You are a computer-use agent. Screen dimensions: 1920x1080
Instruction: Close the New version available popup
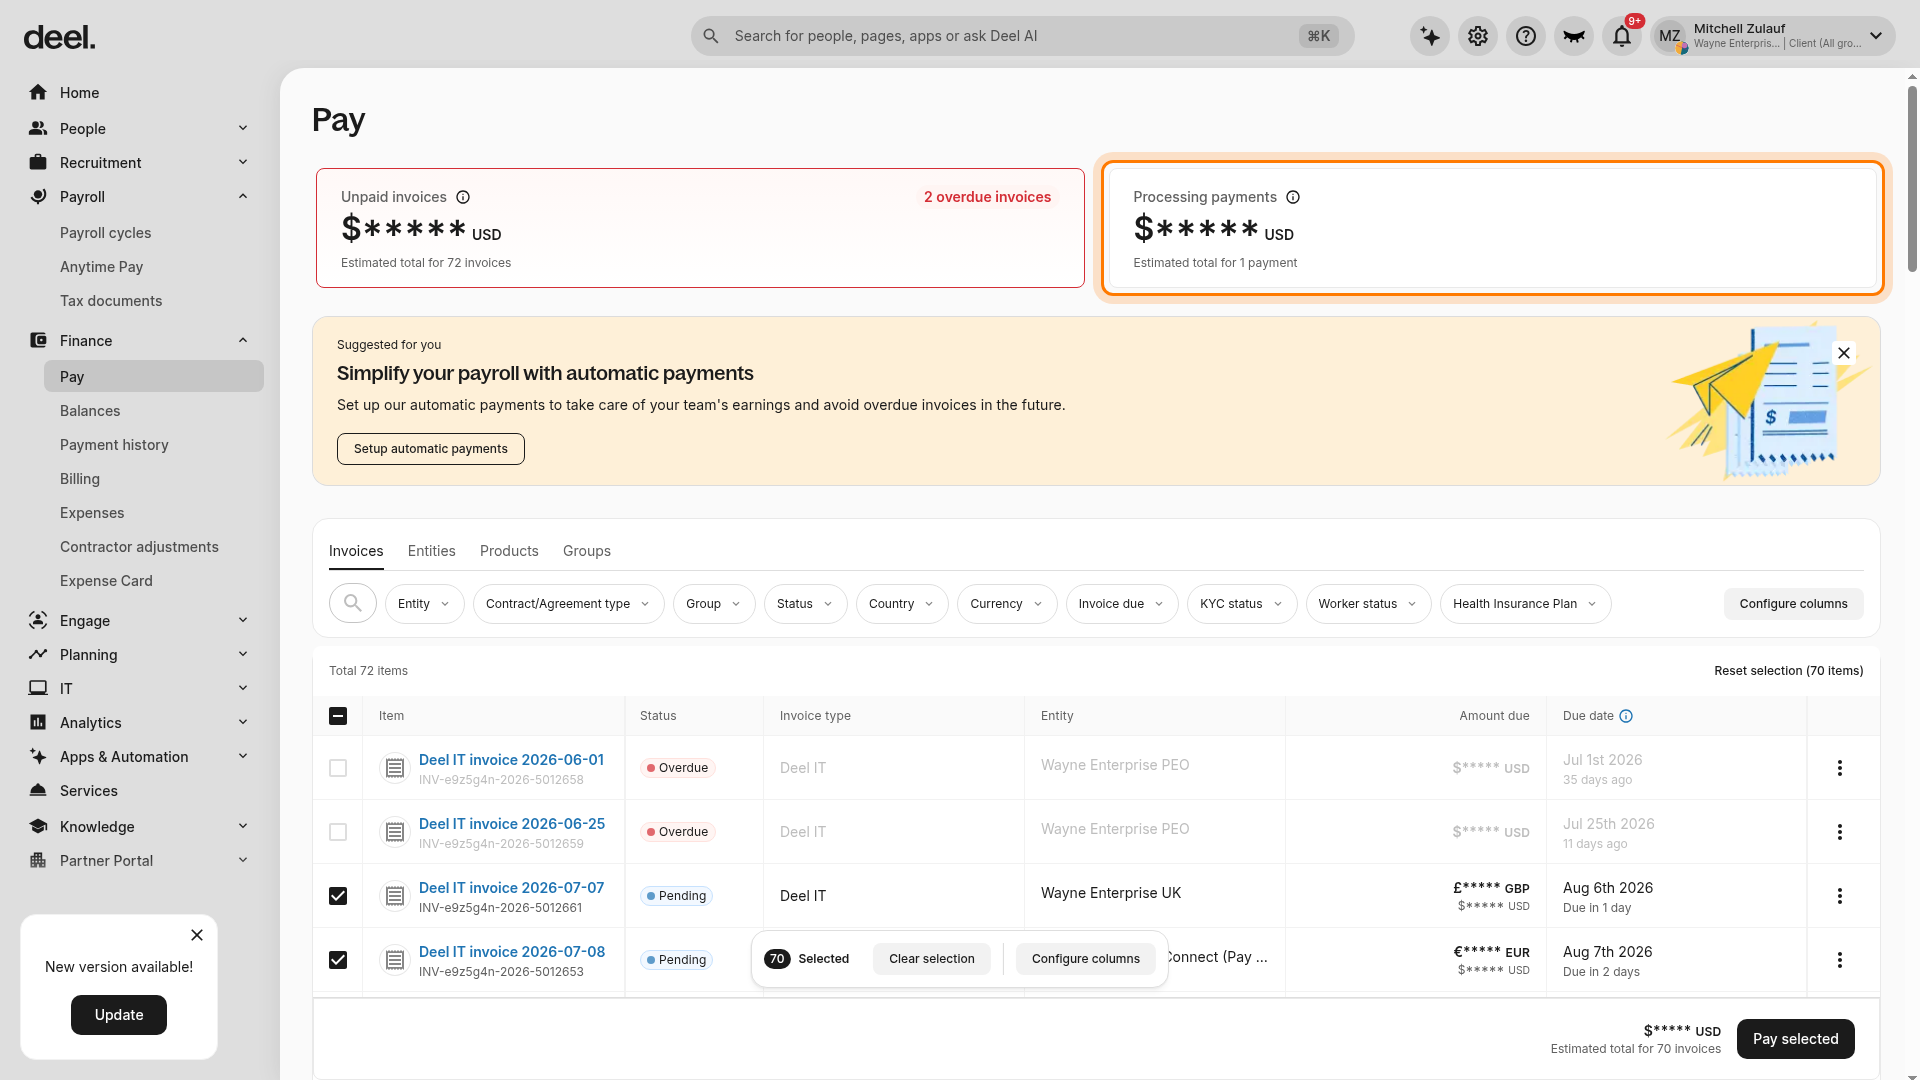click(x=197, y=935)
